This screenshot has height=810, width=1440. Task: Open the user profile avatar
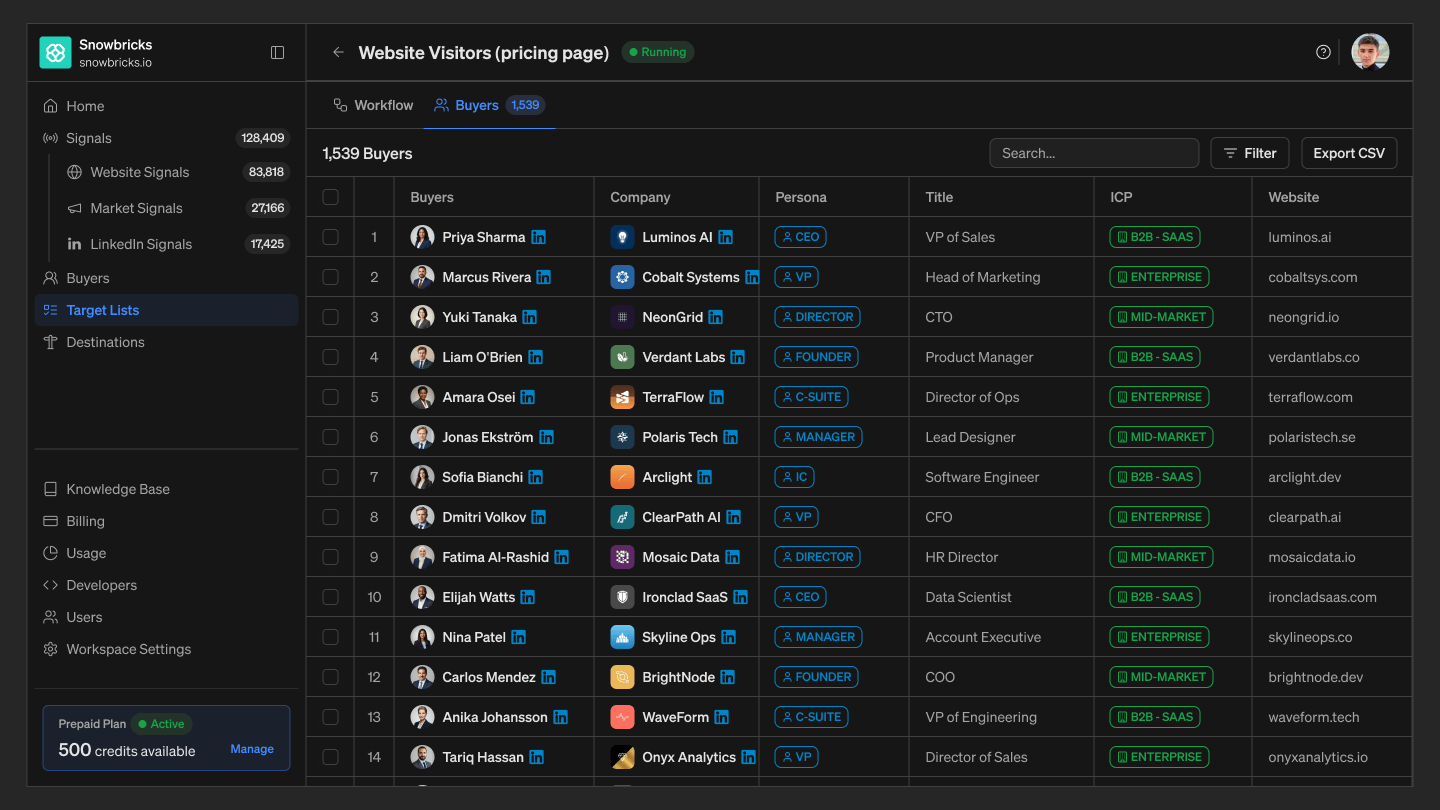pos(1370,52)
